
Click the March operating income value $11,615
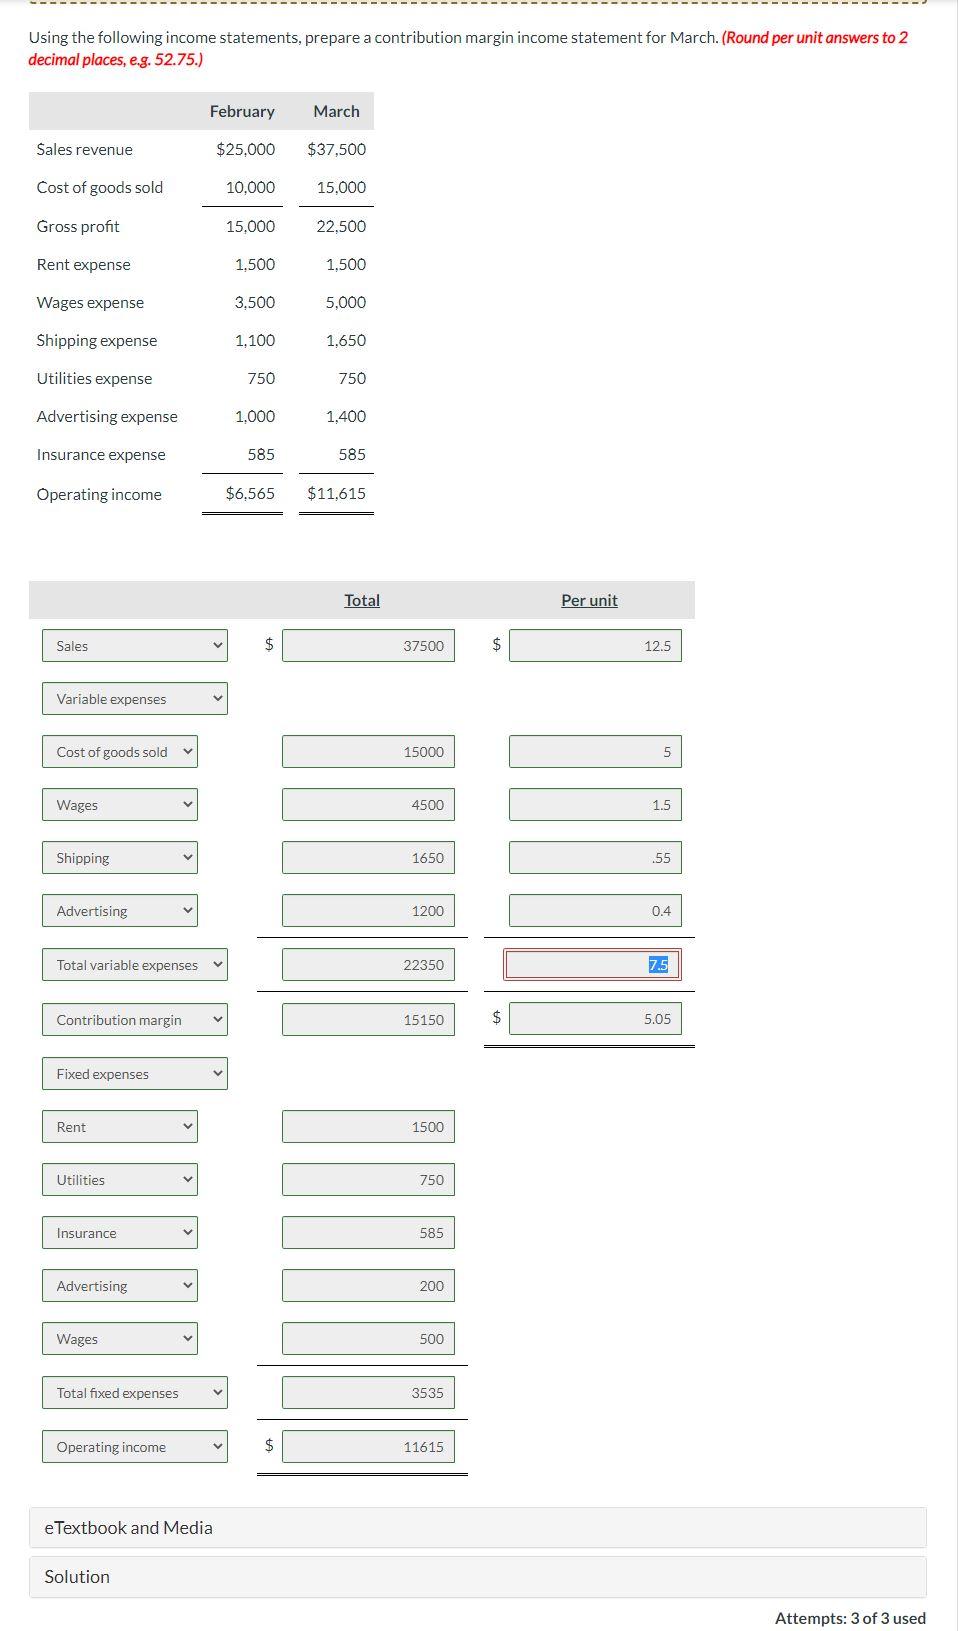(336, 493)
